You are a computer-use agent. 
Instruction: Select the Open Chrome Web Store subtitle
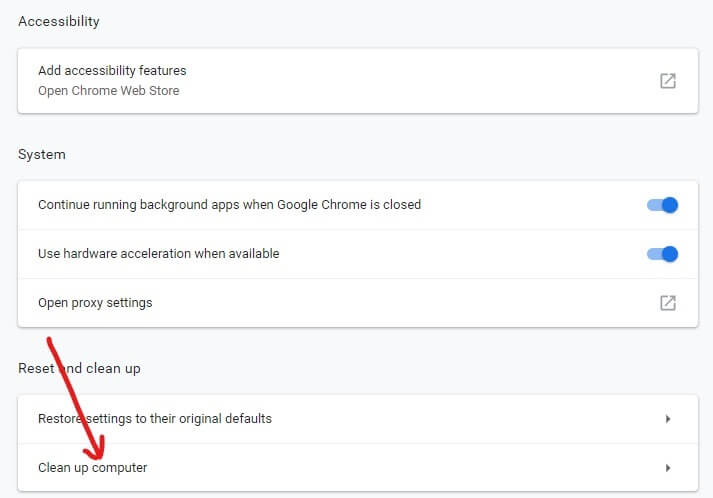108,91
